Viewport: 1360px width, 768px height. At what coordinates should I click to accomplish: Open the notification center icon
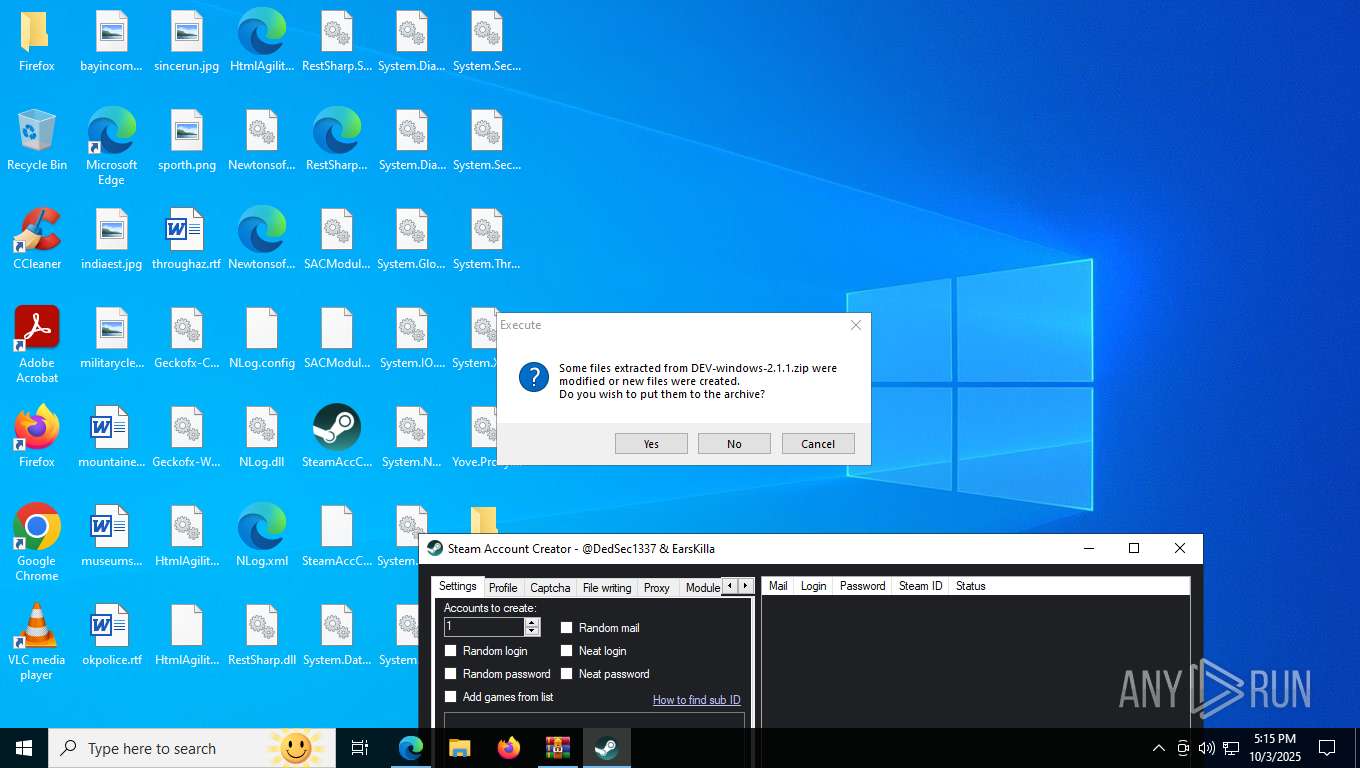point(1327,748)
